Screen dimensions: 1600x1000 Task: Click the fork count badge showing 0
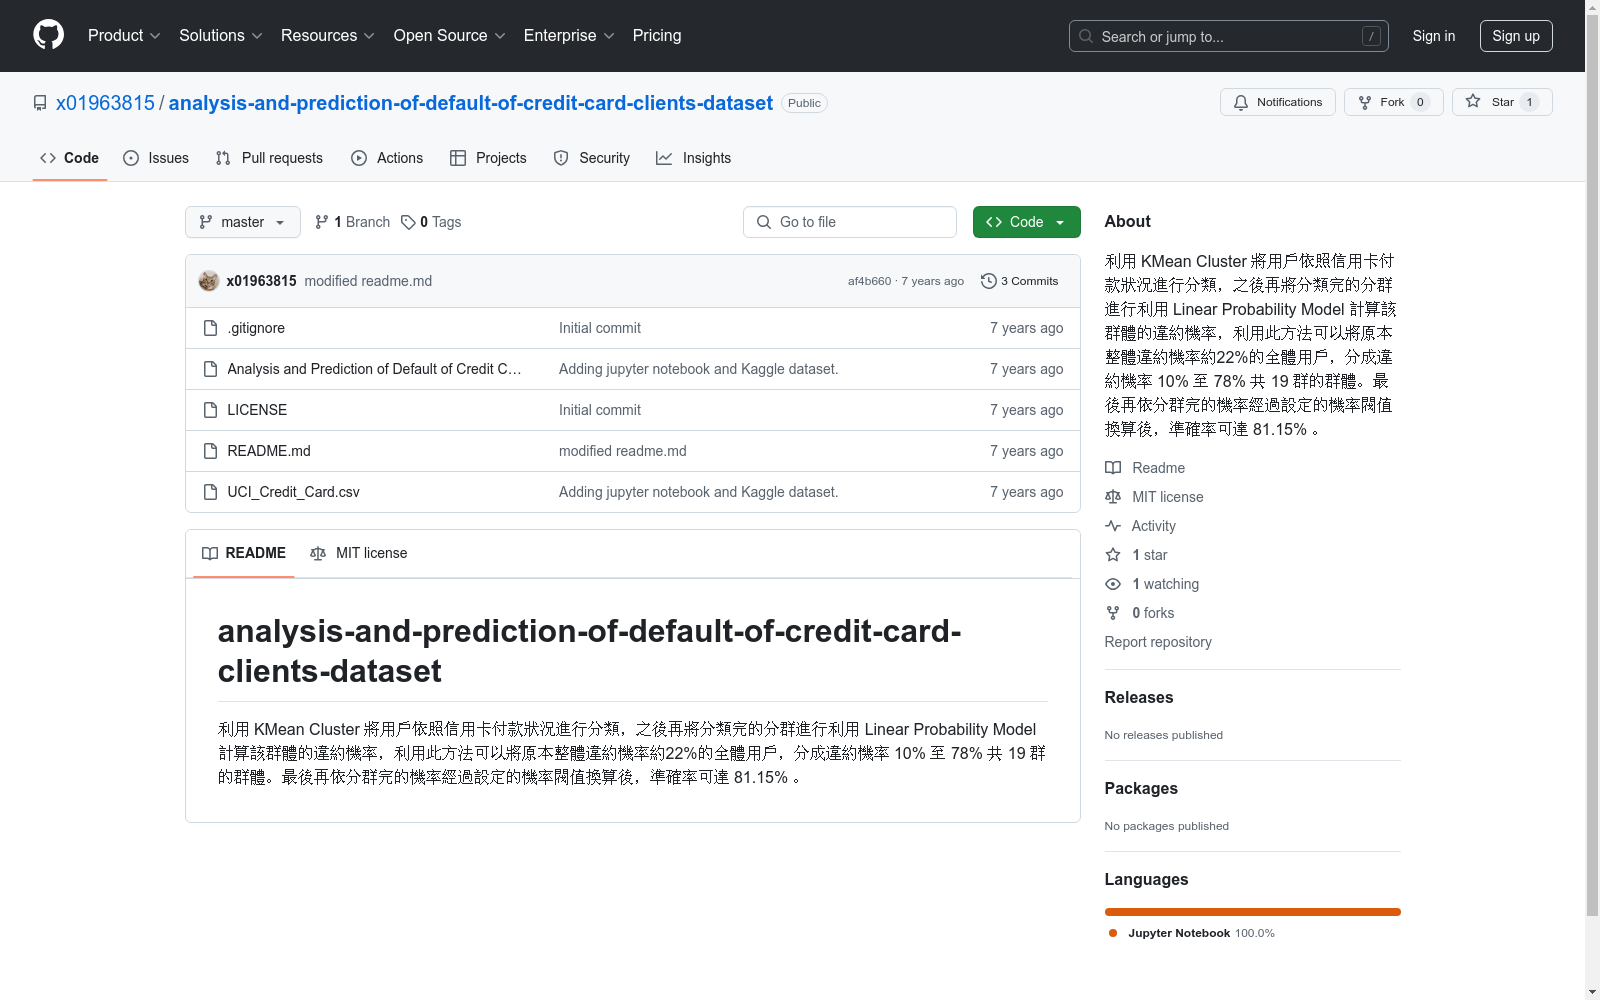(x=1420, y=102)
